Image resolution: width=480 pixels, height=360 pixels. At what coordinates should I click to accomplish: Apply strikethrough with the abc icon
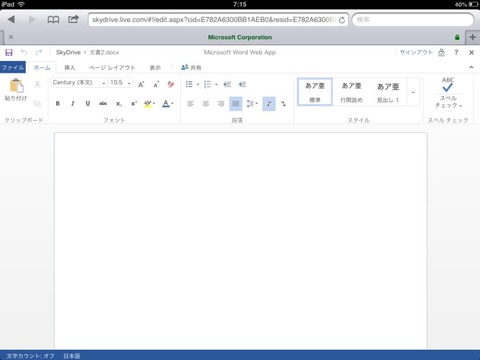(103, 103)
